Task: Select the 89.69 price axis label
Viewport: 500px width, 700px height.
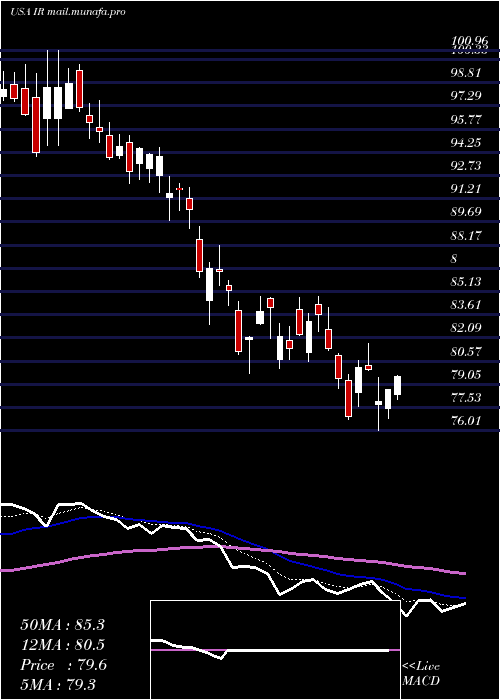Action: (466, 211)
